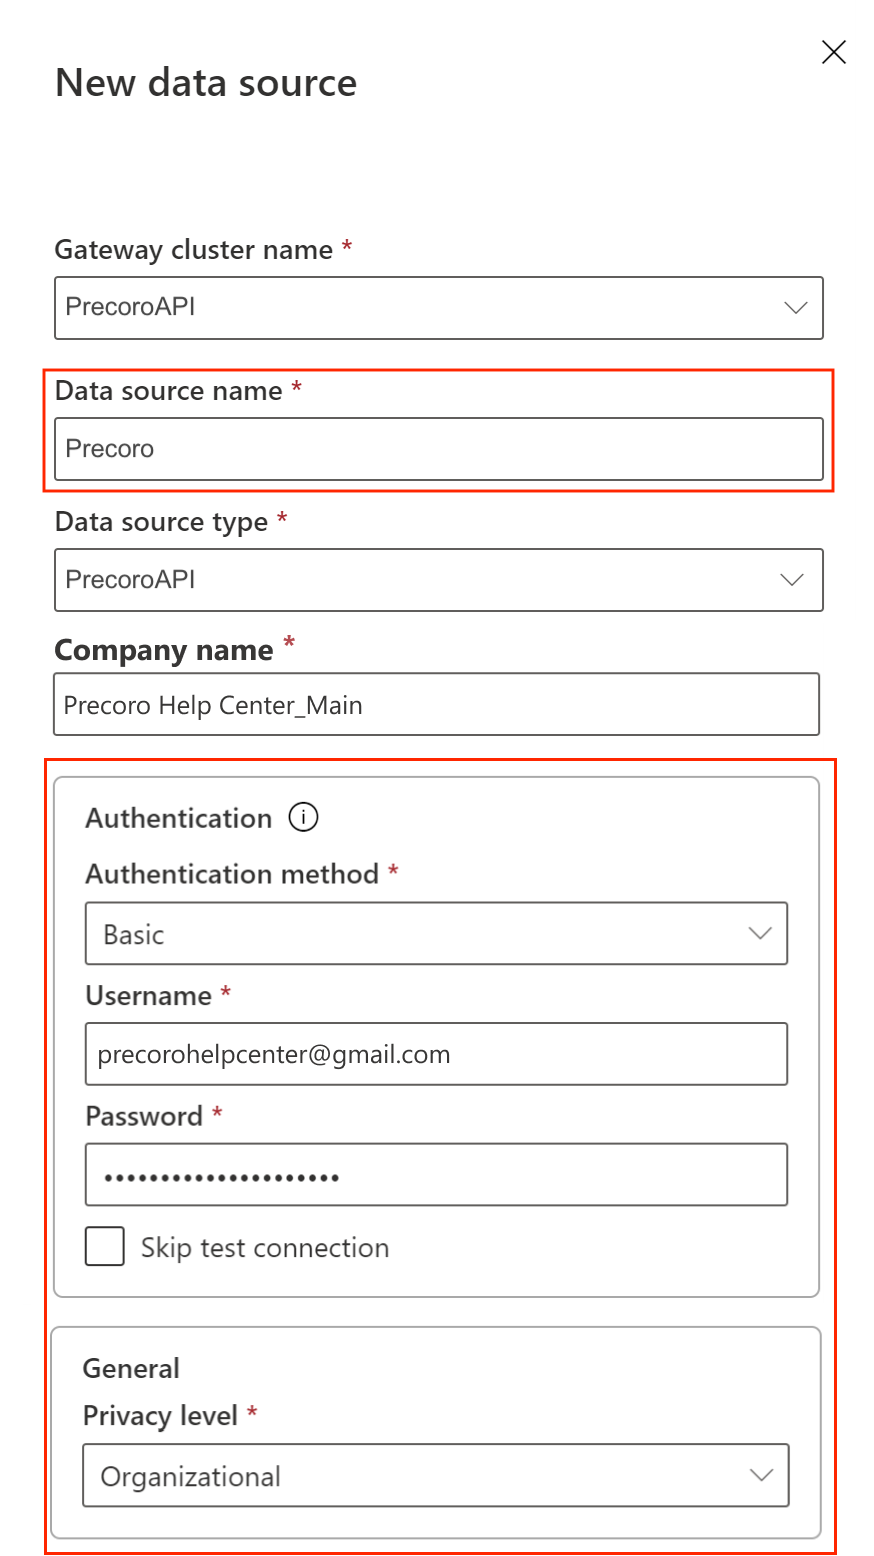
Task: Focus the Data source name text field
Action: (438, 449)
